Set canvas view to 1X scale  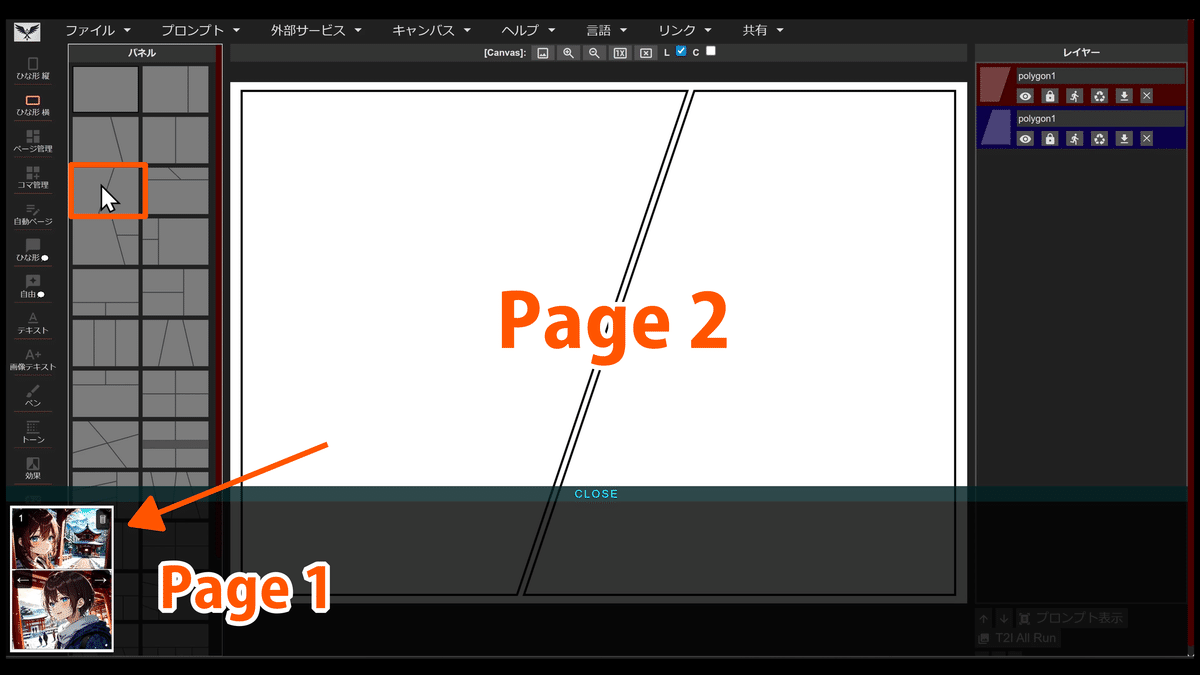(x=620, y=53)
